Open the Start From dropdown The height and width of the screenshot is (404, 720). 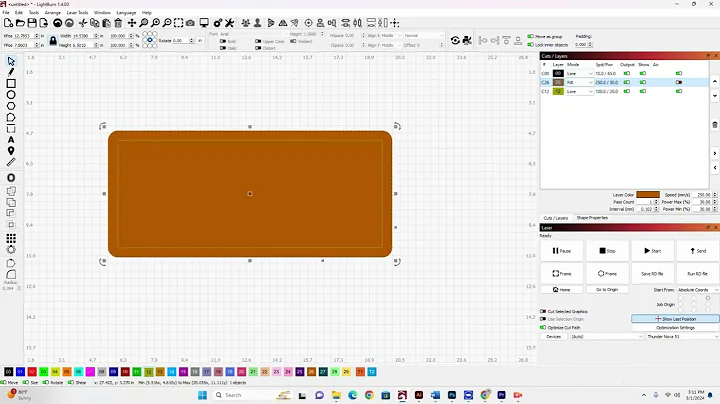698,290
